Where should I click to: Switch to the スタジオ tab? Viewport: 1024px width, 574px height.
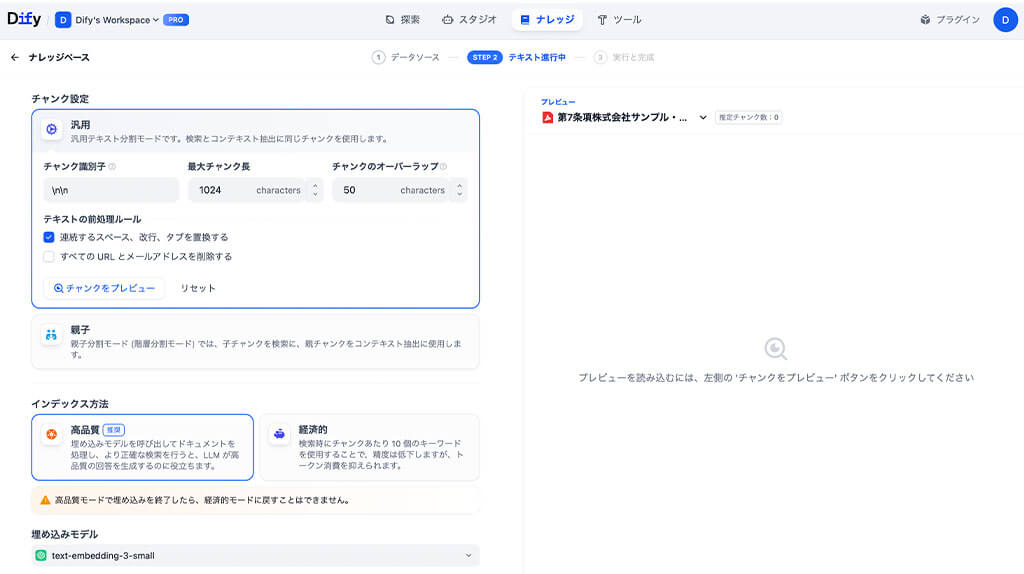pyautogui.click(x=469, y=19)
